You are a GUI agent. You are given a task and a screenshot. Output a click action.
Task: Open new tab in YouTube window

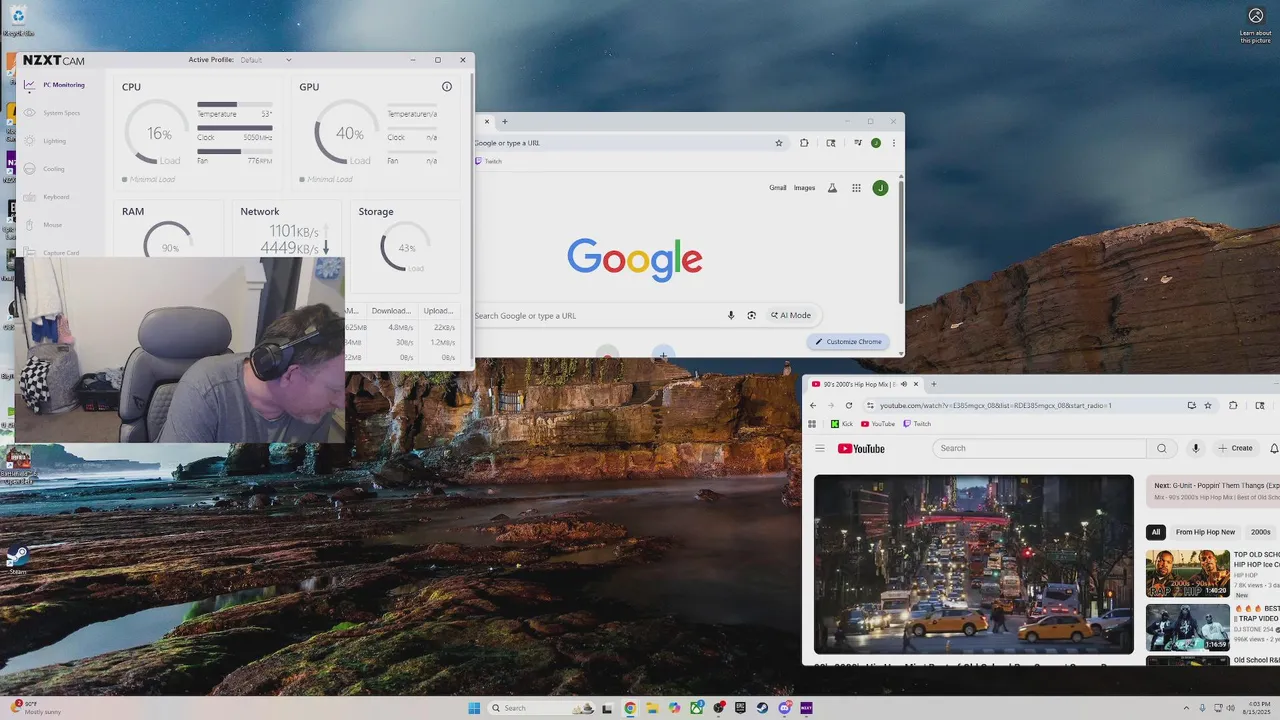pos(934,384)
